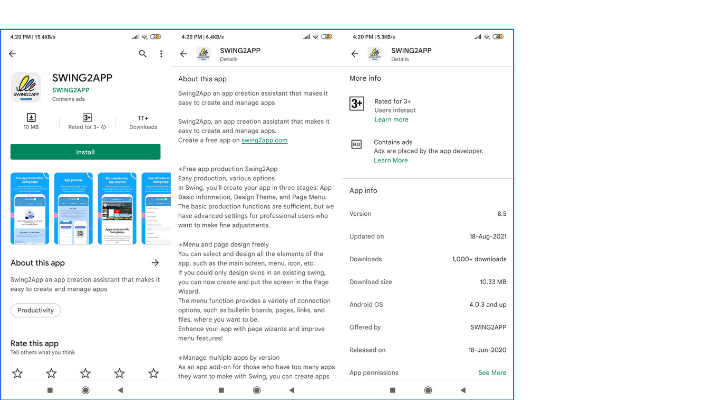Select 1,000+ downloads value
Viewport: 720px width, 400px height.
[x=479, y=259]
